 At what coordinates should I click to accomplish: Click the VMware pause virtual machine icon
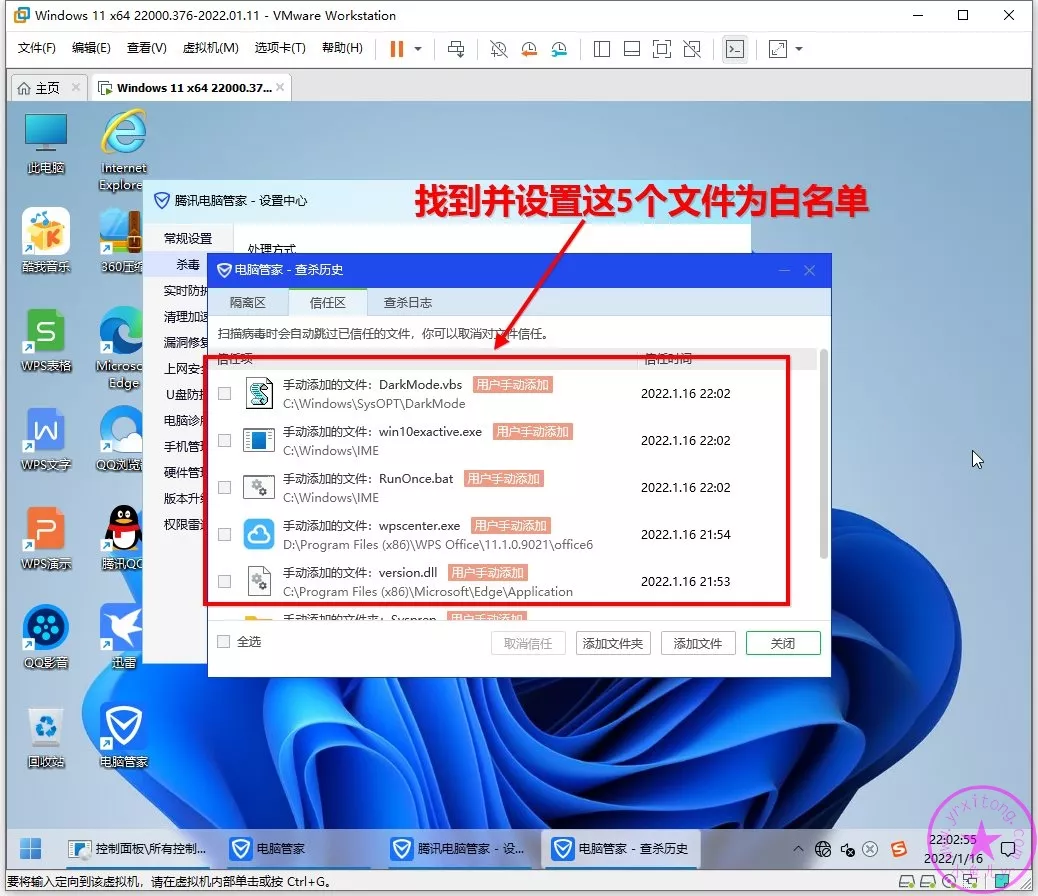pyautogui.click(x=396, y=49)
